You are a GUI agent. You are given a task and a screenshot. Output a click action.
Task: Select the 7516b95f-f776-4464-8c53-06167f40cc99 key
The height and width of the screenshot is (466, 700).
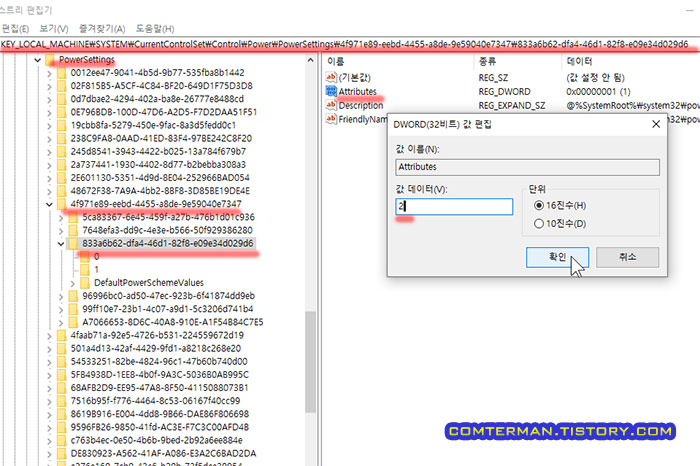click(x=155, y=401)
